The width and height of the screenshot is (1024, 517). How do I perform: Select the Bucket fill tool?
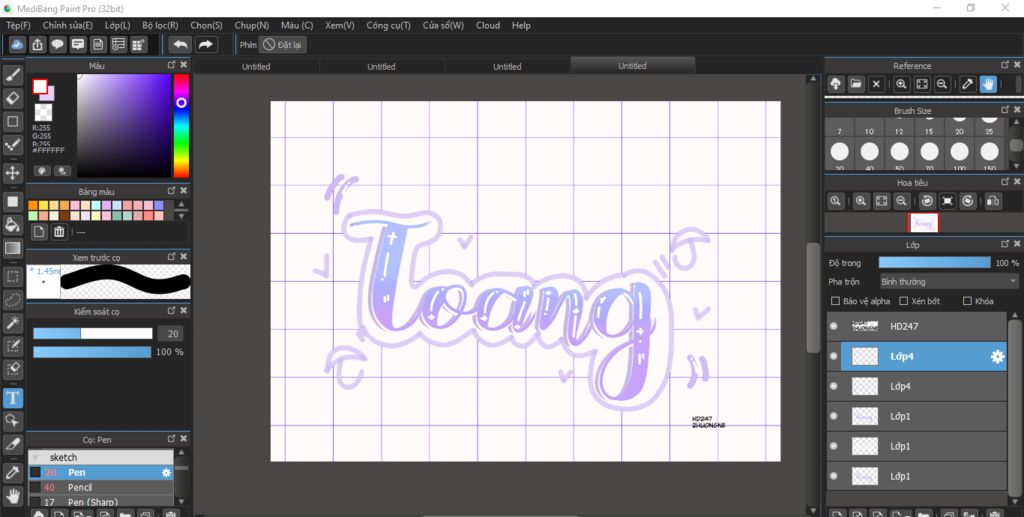pos(12,225)
